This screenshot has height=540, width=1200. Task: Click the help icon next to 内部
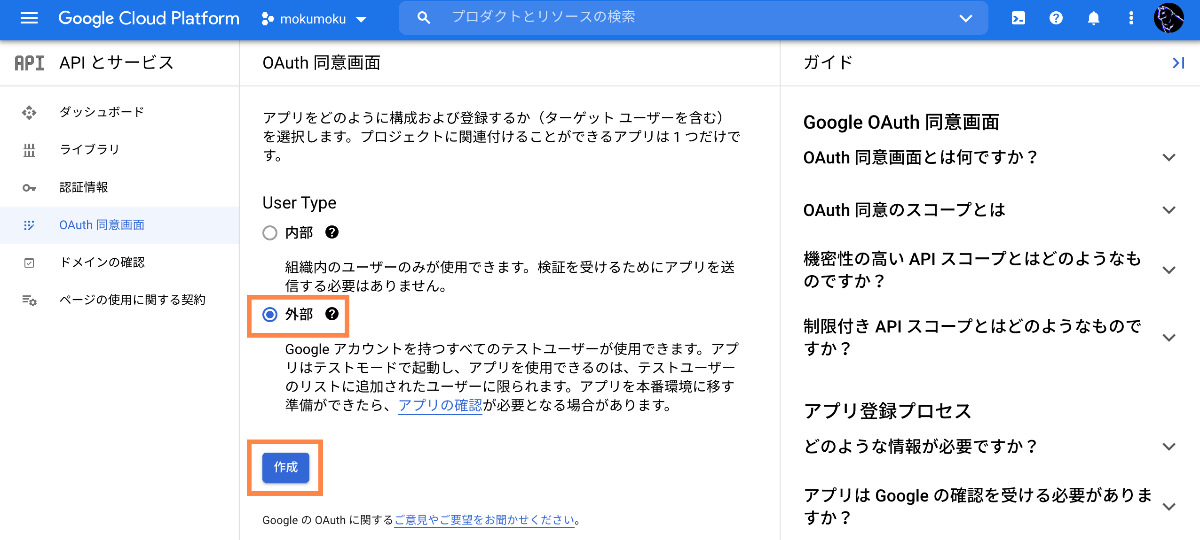(332, 232)
